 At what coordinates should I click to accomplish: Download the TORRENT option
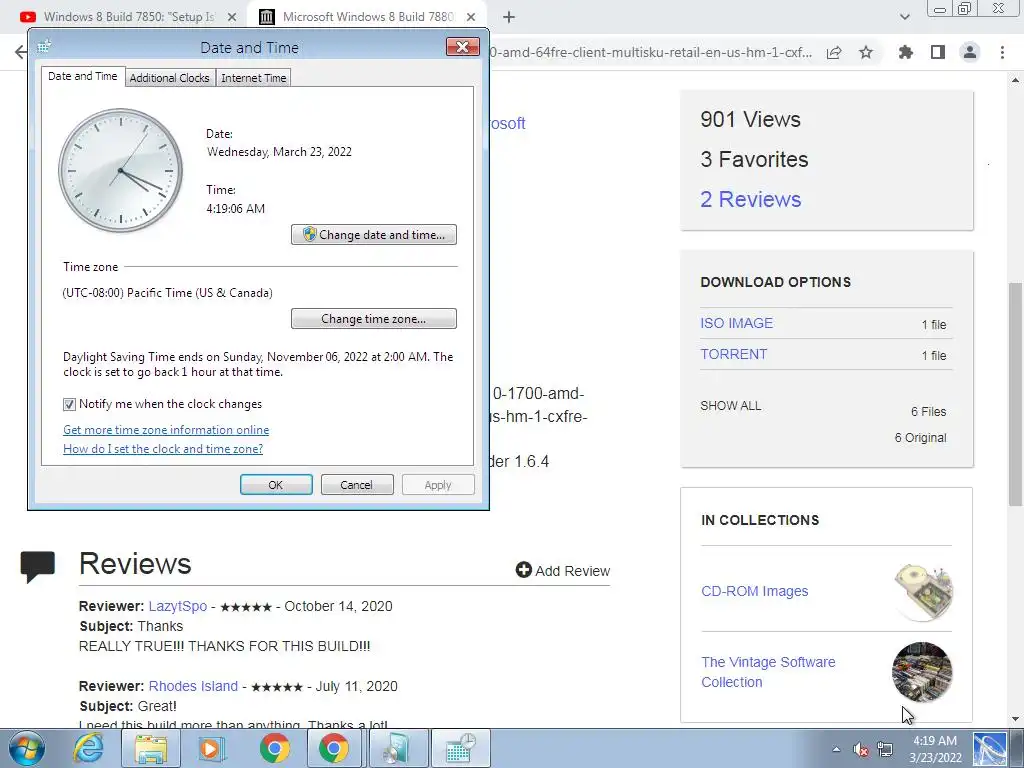click(x=734, y=354)
